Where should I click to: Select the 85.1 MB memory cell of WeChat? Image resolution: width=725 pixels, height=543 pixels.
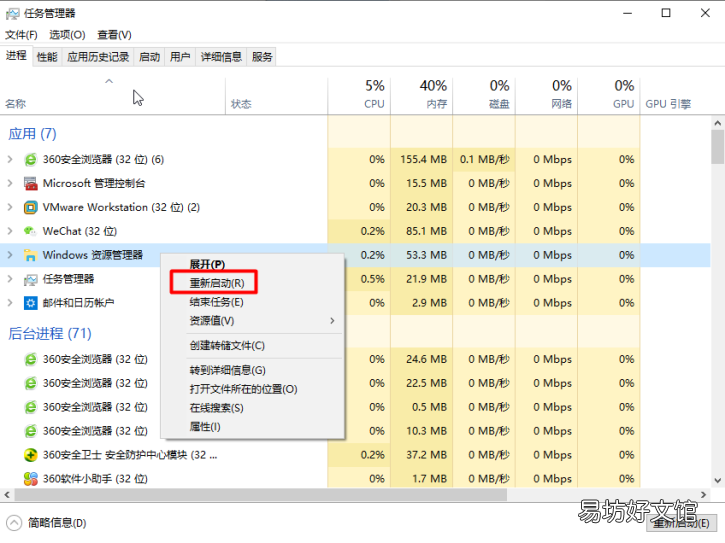pos(422,231)
